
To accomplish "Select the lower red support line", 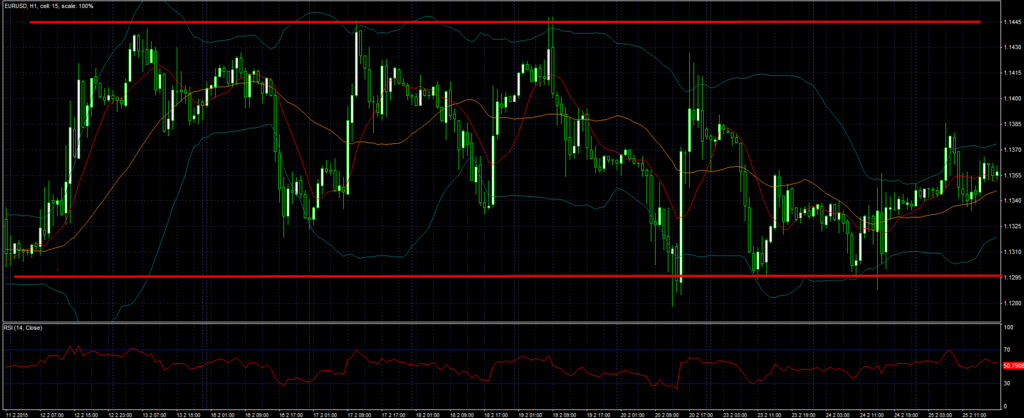I will coord(507,276).
